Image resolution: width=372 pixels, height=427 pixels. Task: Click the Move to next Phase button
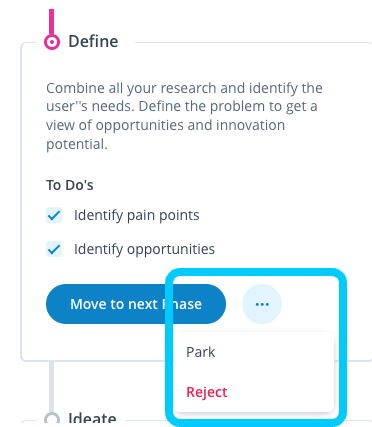click(136, 304)
